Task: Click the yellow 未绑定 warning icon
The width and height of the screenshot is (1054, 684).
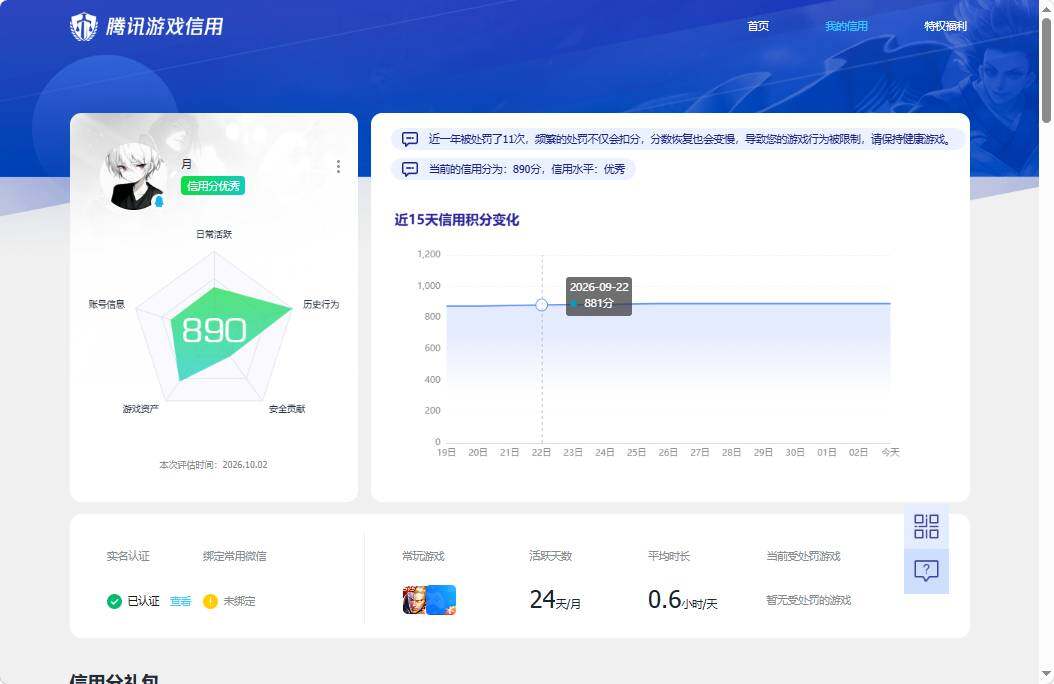Action: tap(210, 601)
